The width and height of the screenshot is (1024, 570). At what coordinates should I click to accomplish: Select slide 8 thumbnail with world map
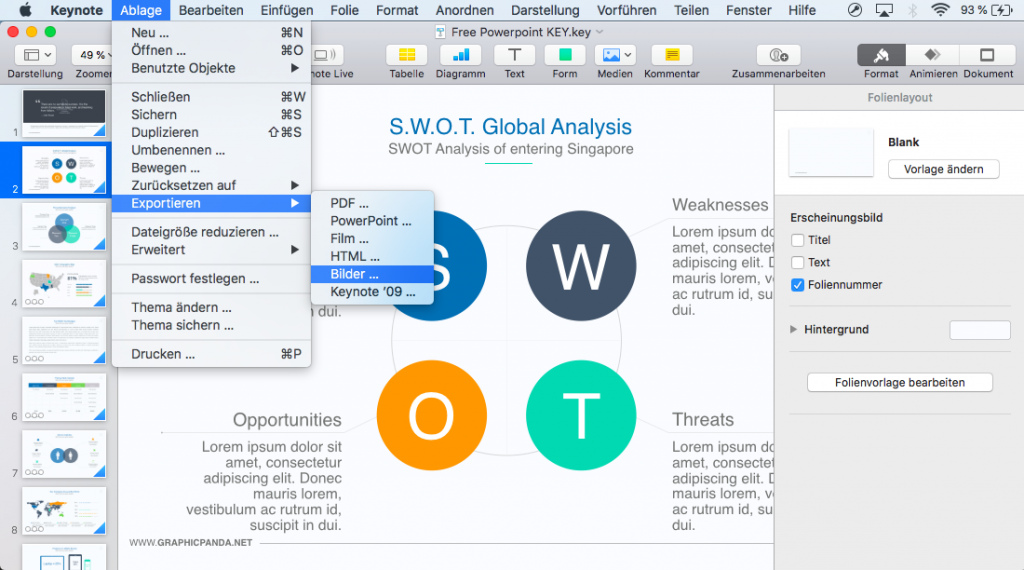tap(64, 511)
